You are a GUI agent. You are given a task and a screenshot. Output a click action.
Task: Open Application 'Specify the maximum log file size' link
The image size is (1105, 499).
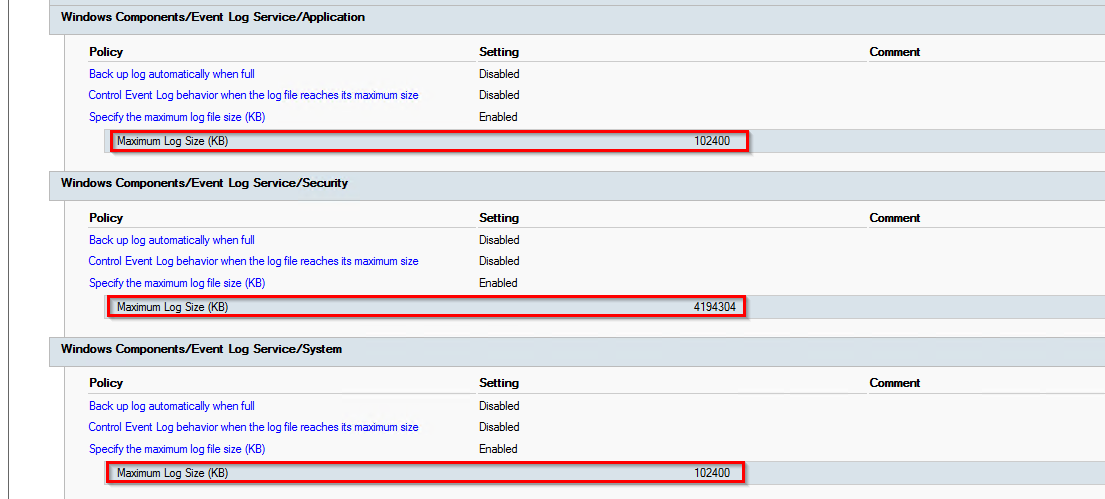pos(177,117)
